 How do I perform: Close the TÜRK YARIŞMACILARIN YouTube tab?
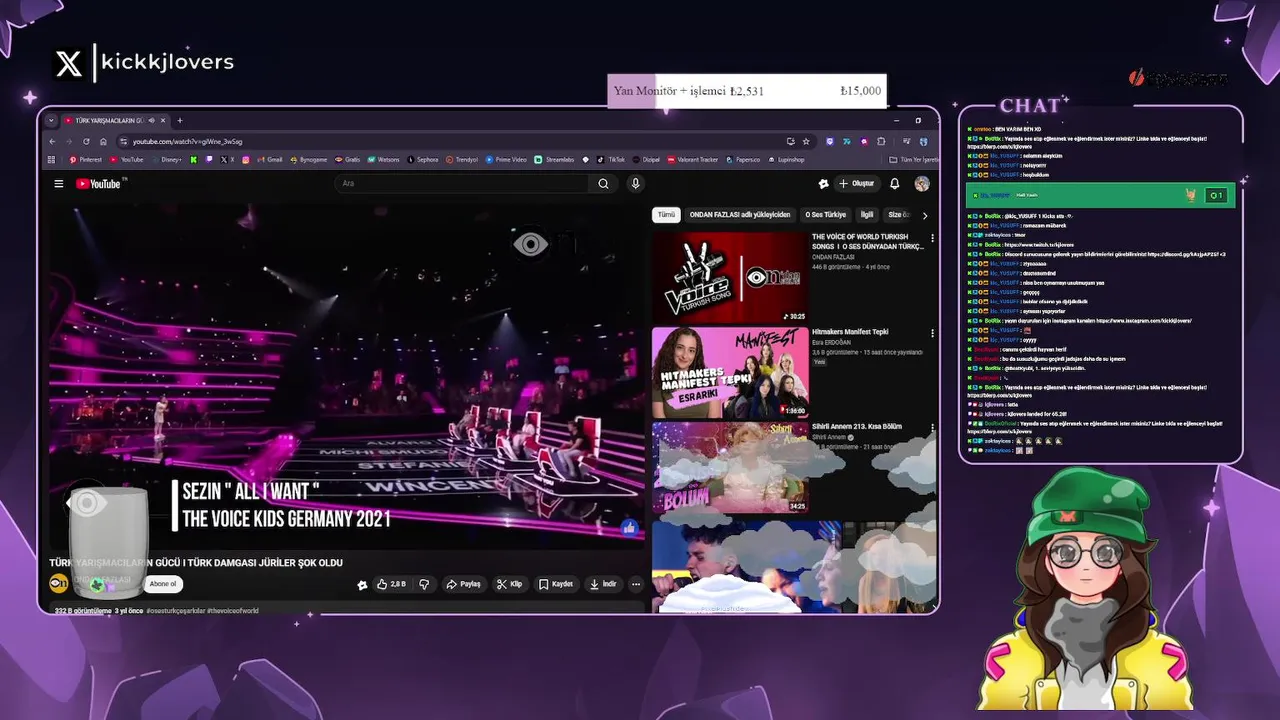[165, 121]
